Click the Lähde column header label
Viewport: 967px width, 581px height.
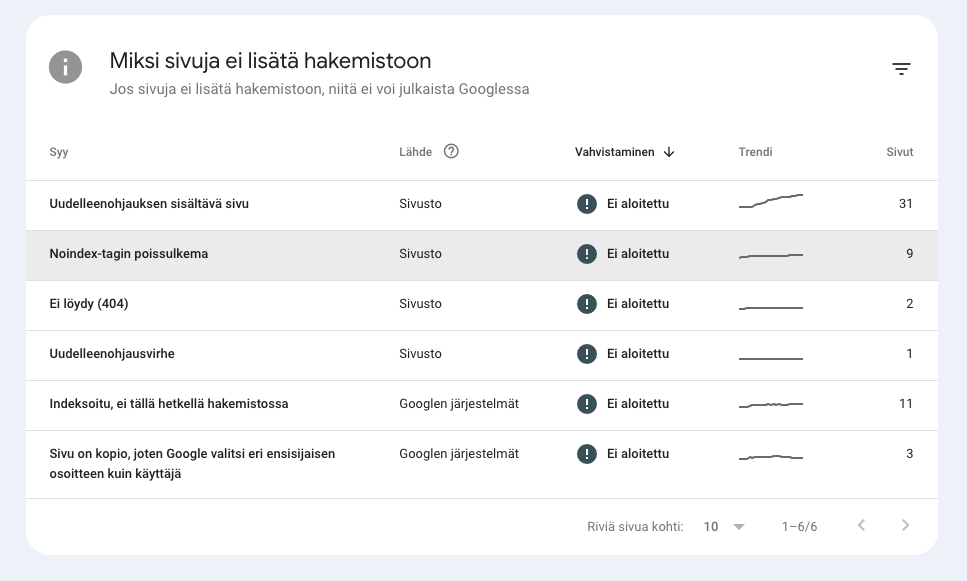tap(414, 152)
